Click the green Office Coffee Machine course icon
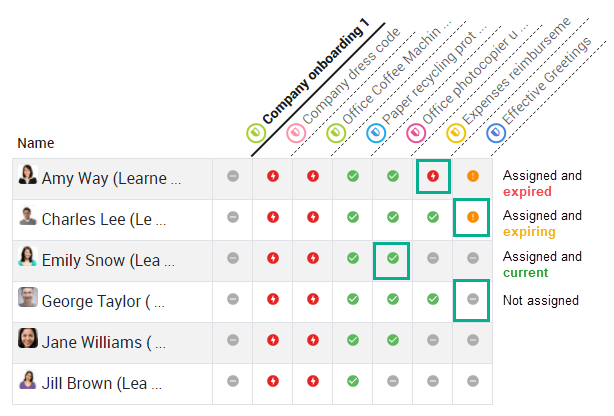The width and height of the screenshot is (614, 416). click(x=336, y=133)
